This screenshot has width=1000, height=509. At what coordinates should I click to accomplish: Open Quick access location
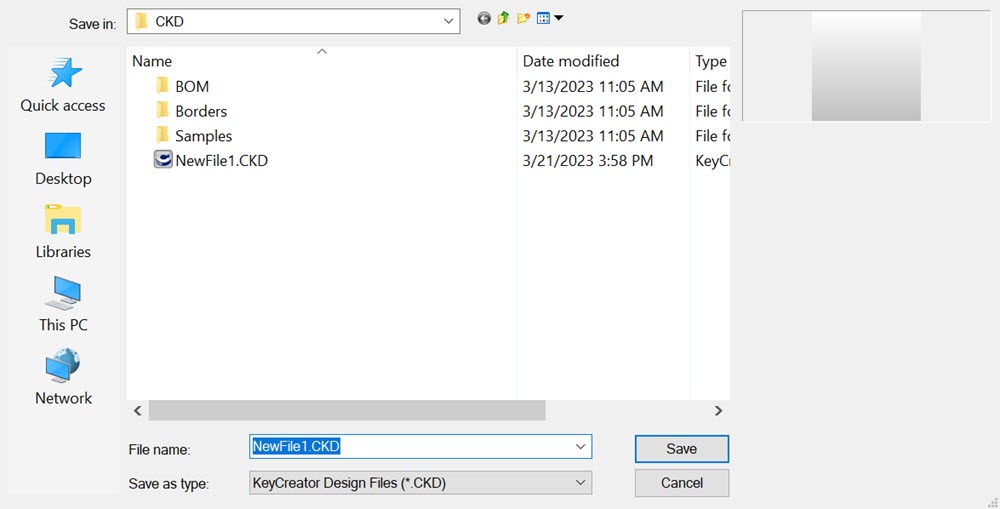[x=63, y=85]
